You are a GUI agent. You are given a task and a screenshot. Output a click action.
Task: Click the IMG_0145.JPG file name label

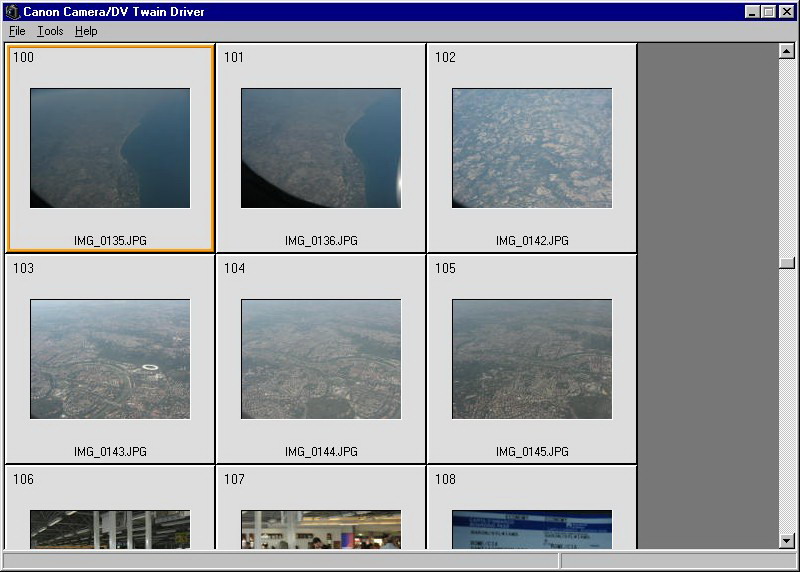point(532,452)
